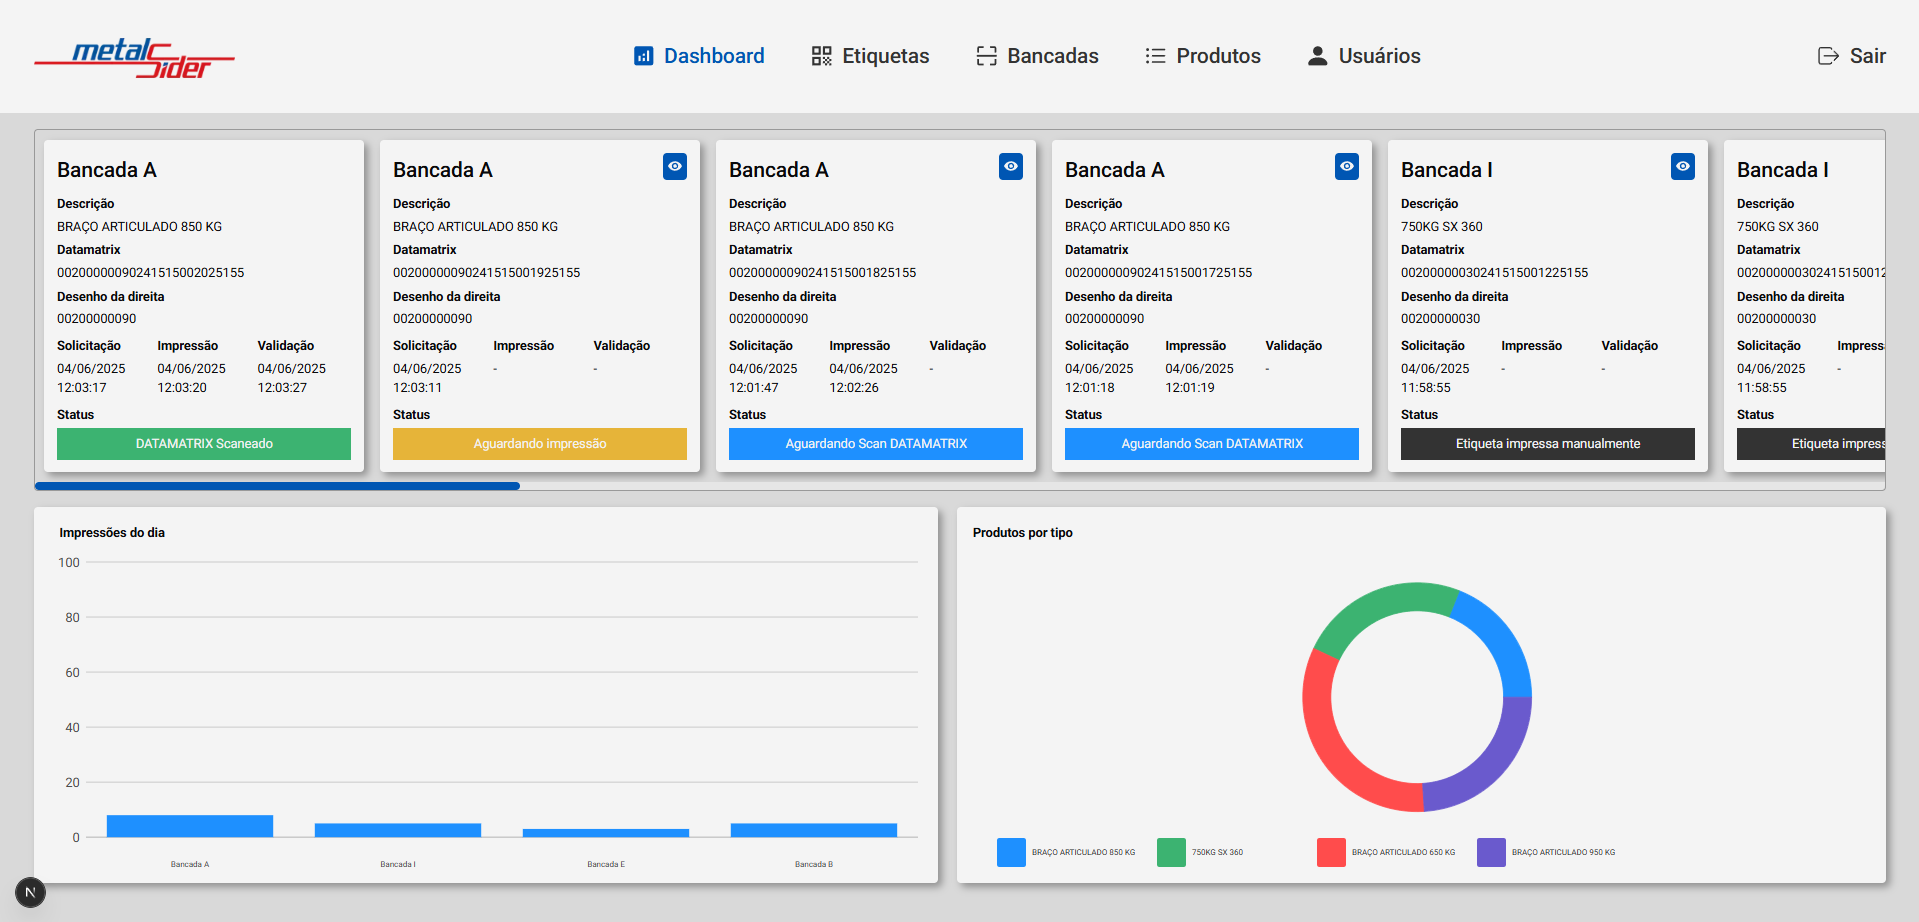1919x922 pixels.
Task: View the card awaiting print via eye icon
Action: (x=675, y=166)
